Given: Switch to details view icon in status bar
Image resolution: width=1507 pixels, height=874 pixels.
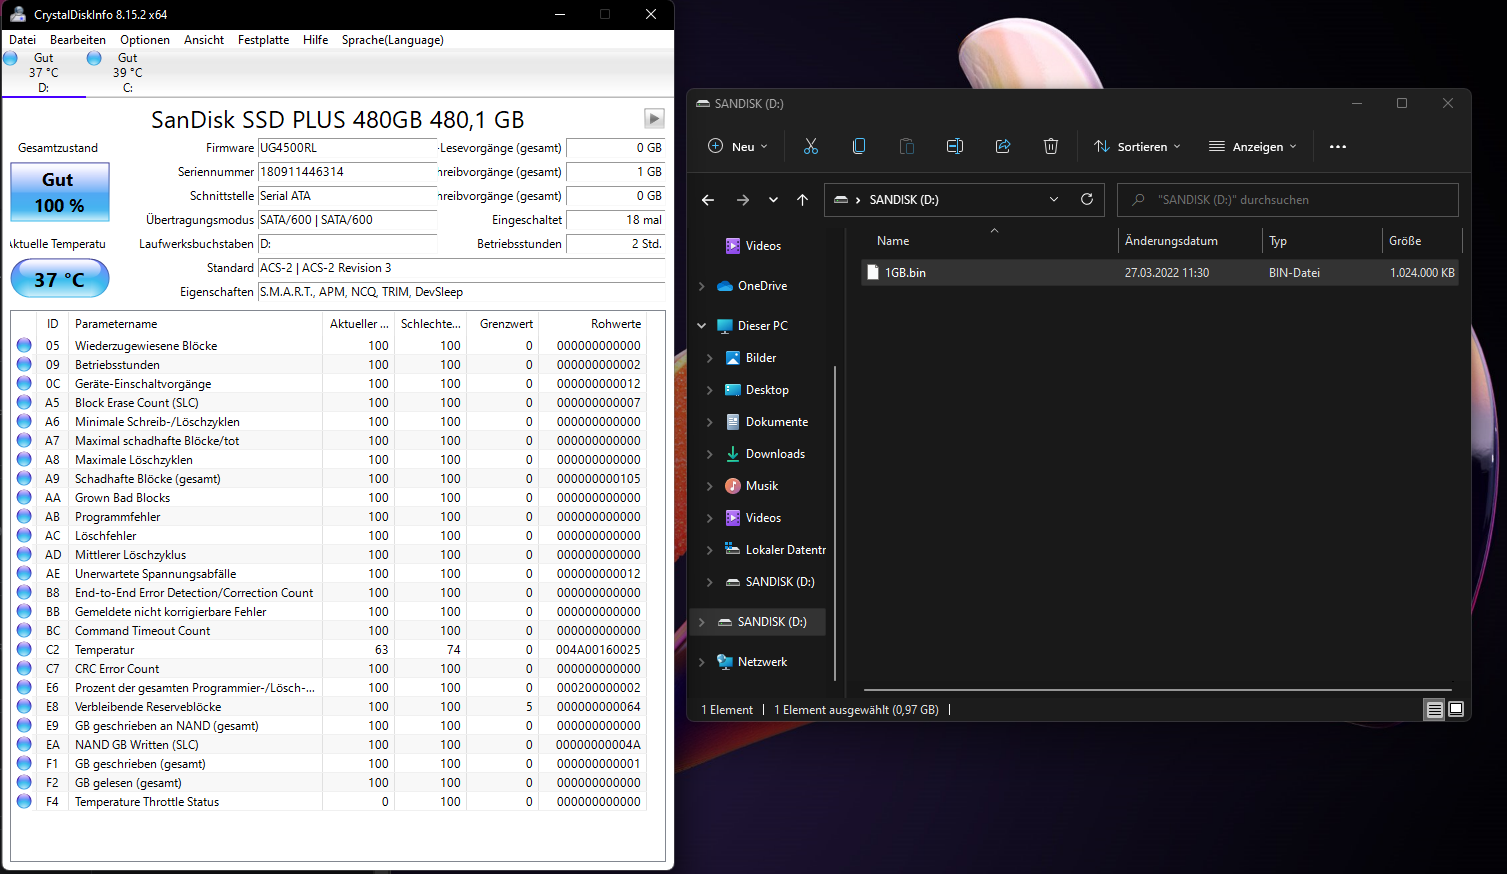Looking at the screenshot, I should coord(1434,709).
